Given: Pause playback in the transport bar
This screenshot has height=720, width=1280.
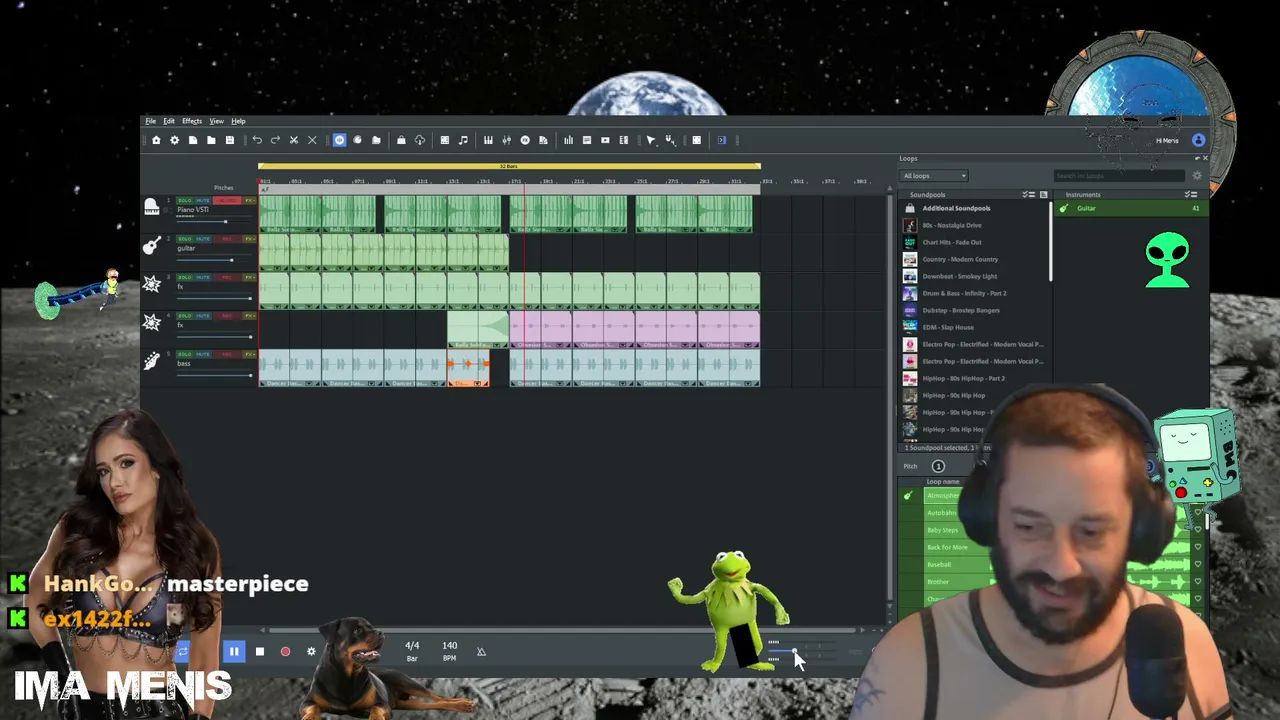Looking at the screenshot, I should [234, 652].
